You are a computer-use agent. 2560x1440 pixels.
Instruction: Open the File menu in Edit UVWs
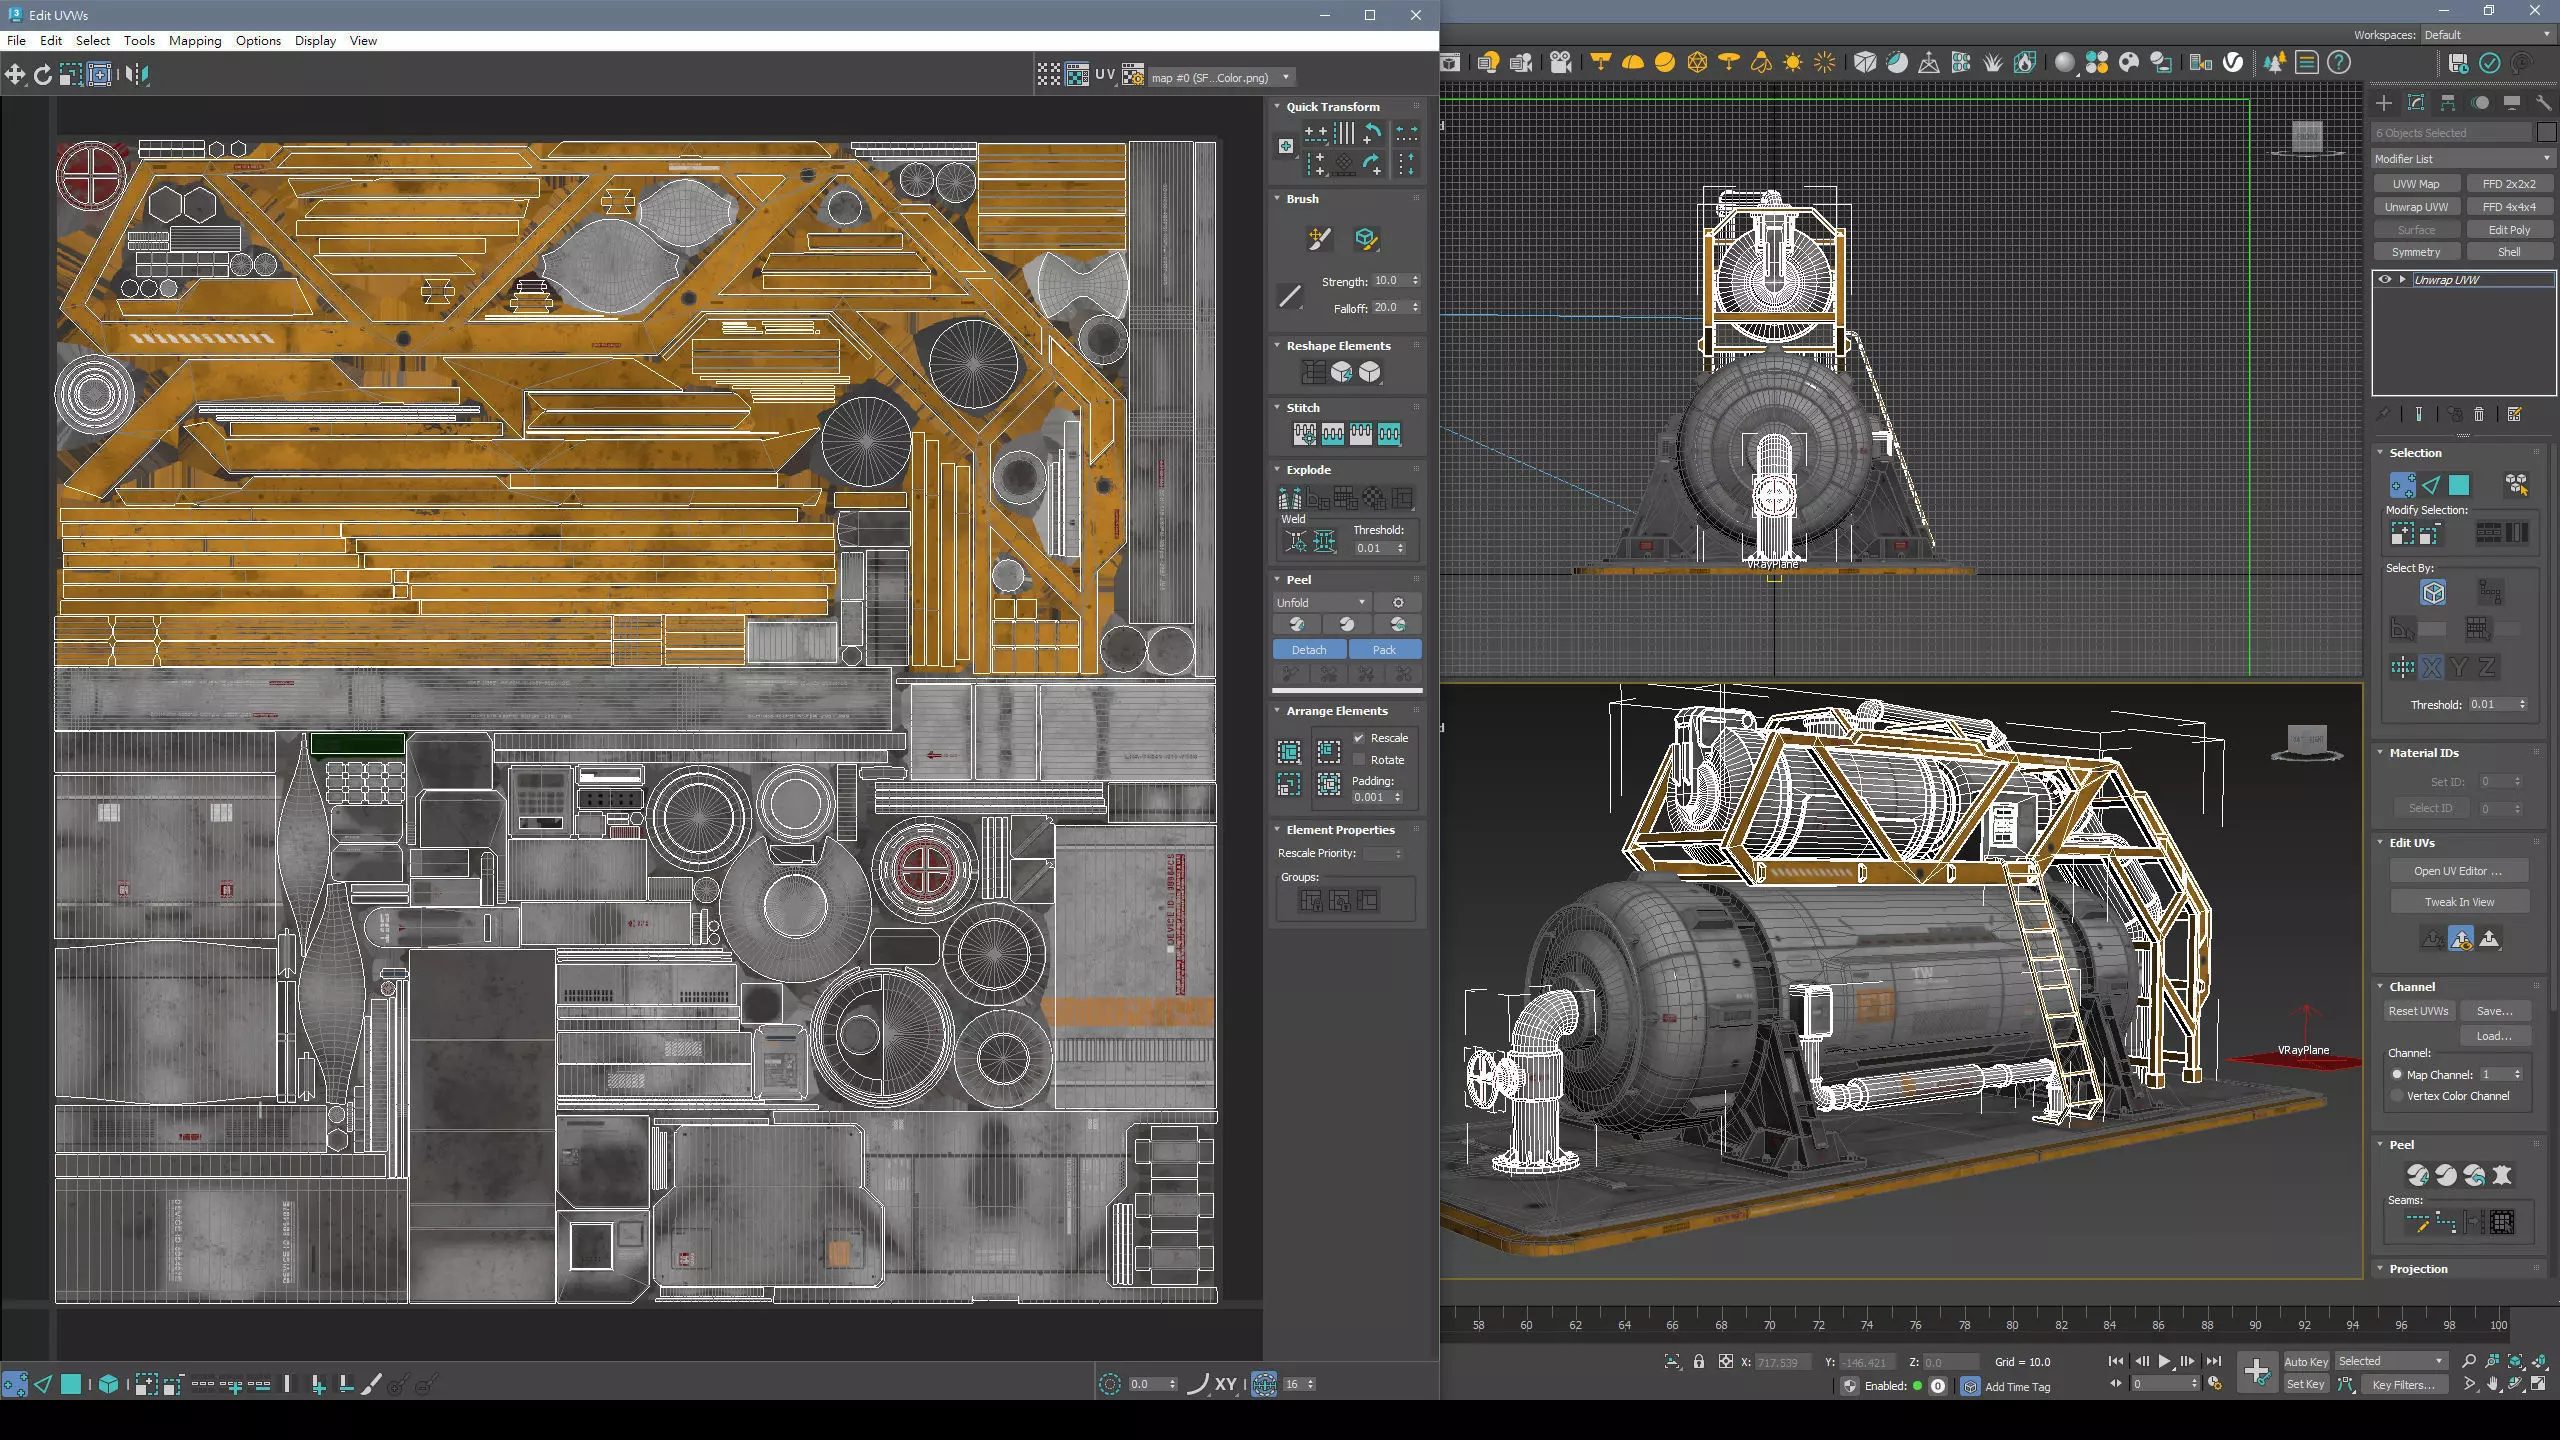point(16,41)
